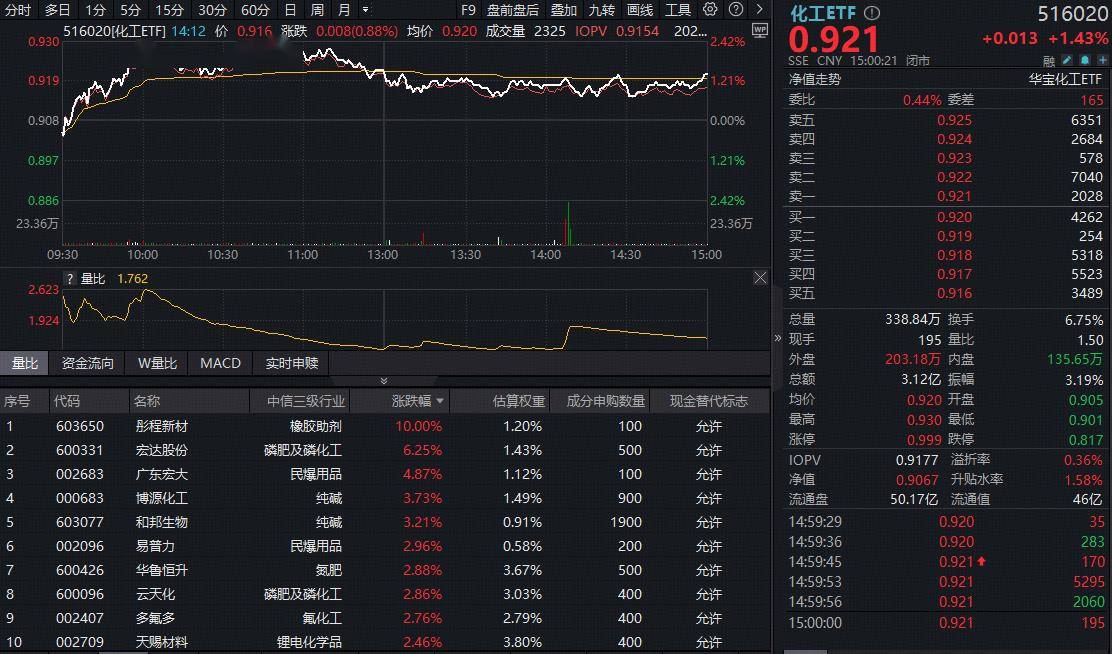Click 叠加 overlay button

click(x=564, y=10)
